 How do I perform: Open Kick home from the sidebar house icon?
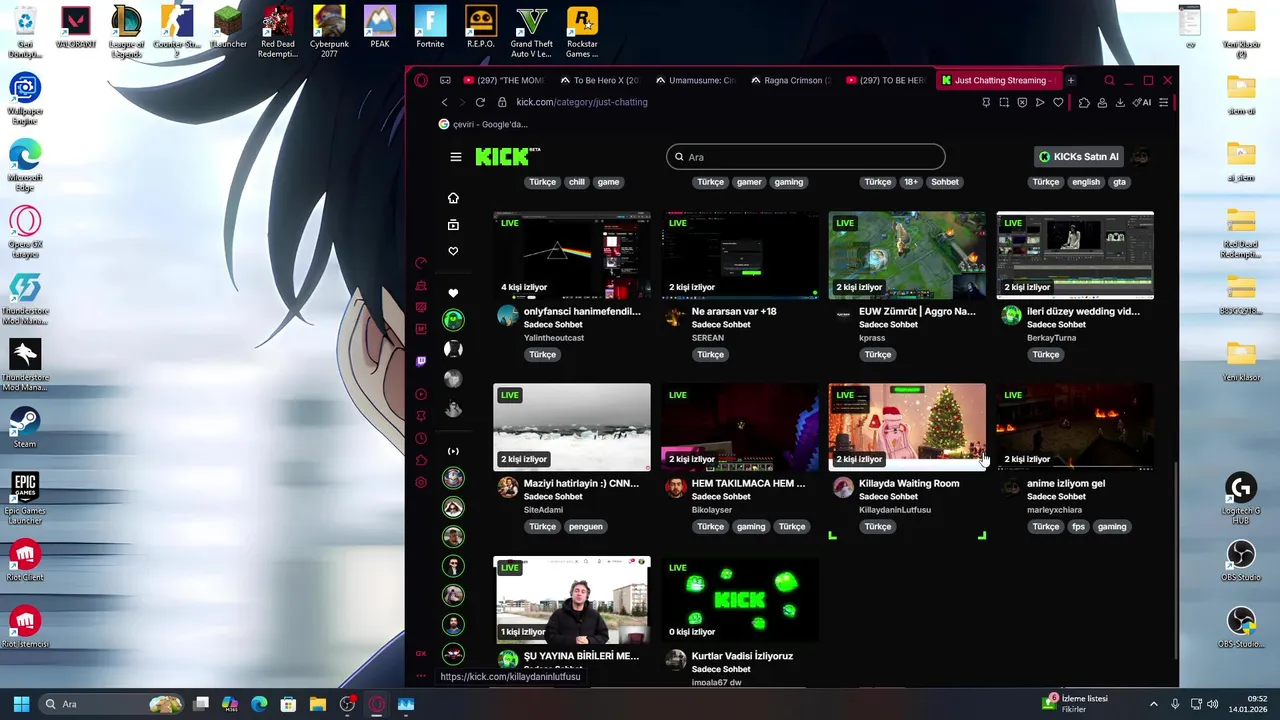453,198
